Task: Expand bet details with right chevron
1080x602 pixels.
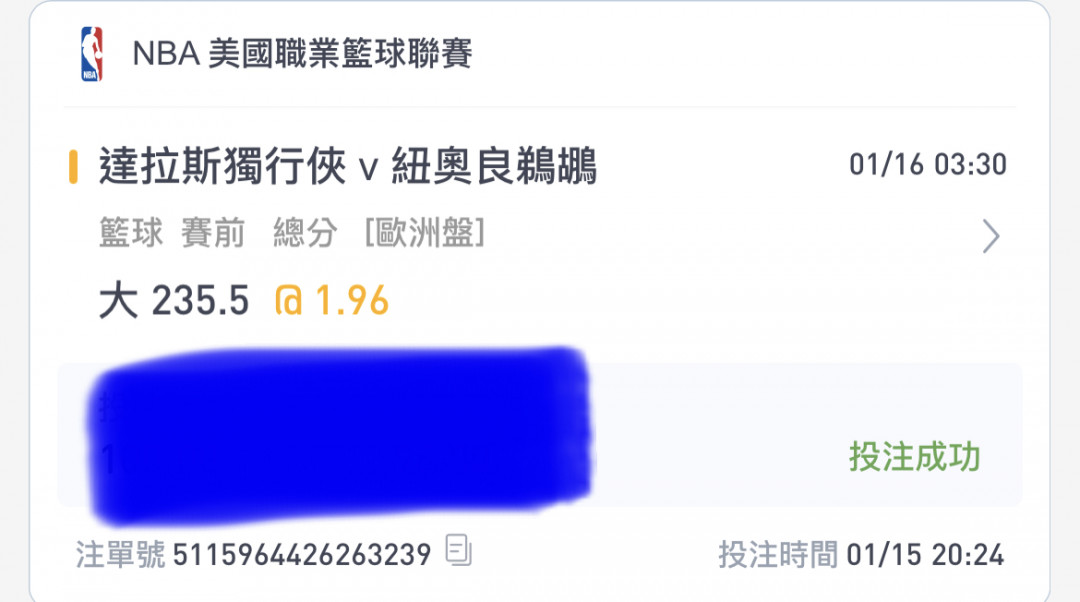Action: tap(990, 236)
